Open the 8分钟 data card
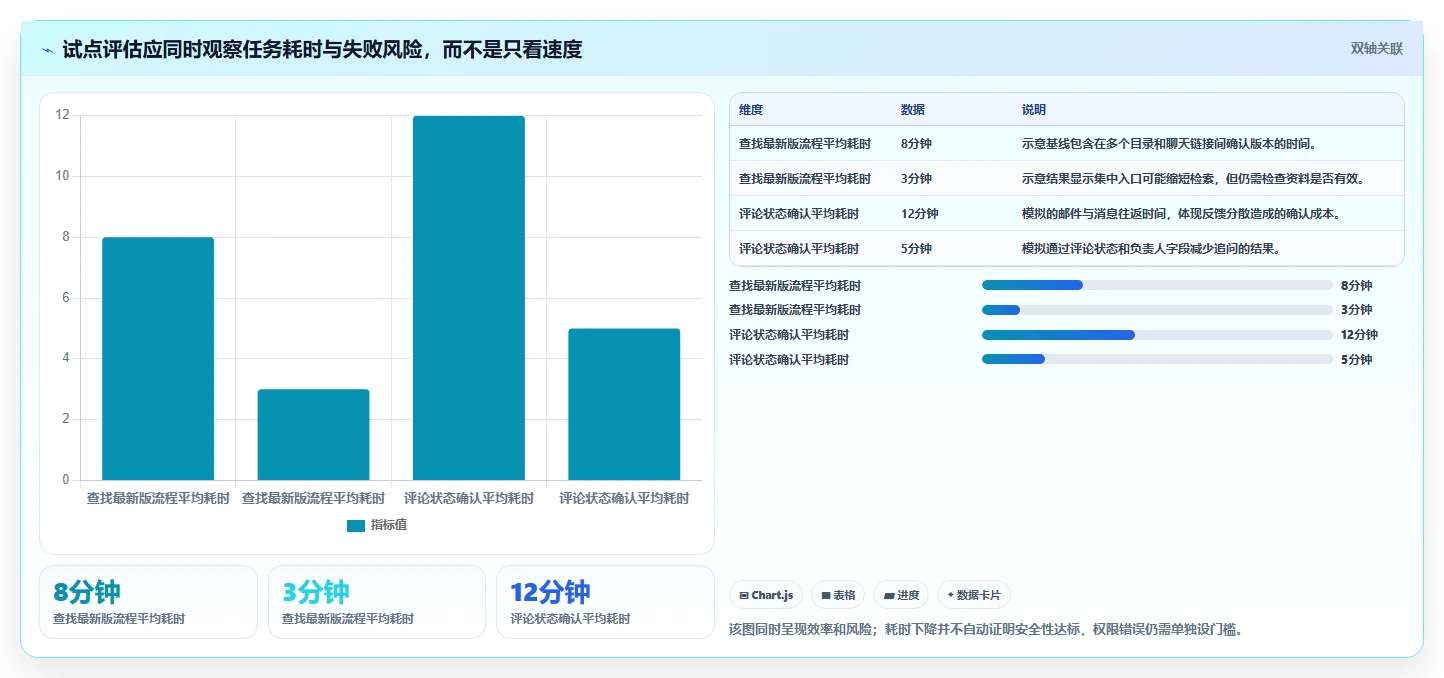Viewport: 1444px width, 678px height. coord(149,602)
